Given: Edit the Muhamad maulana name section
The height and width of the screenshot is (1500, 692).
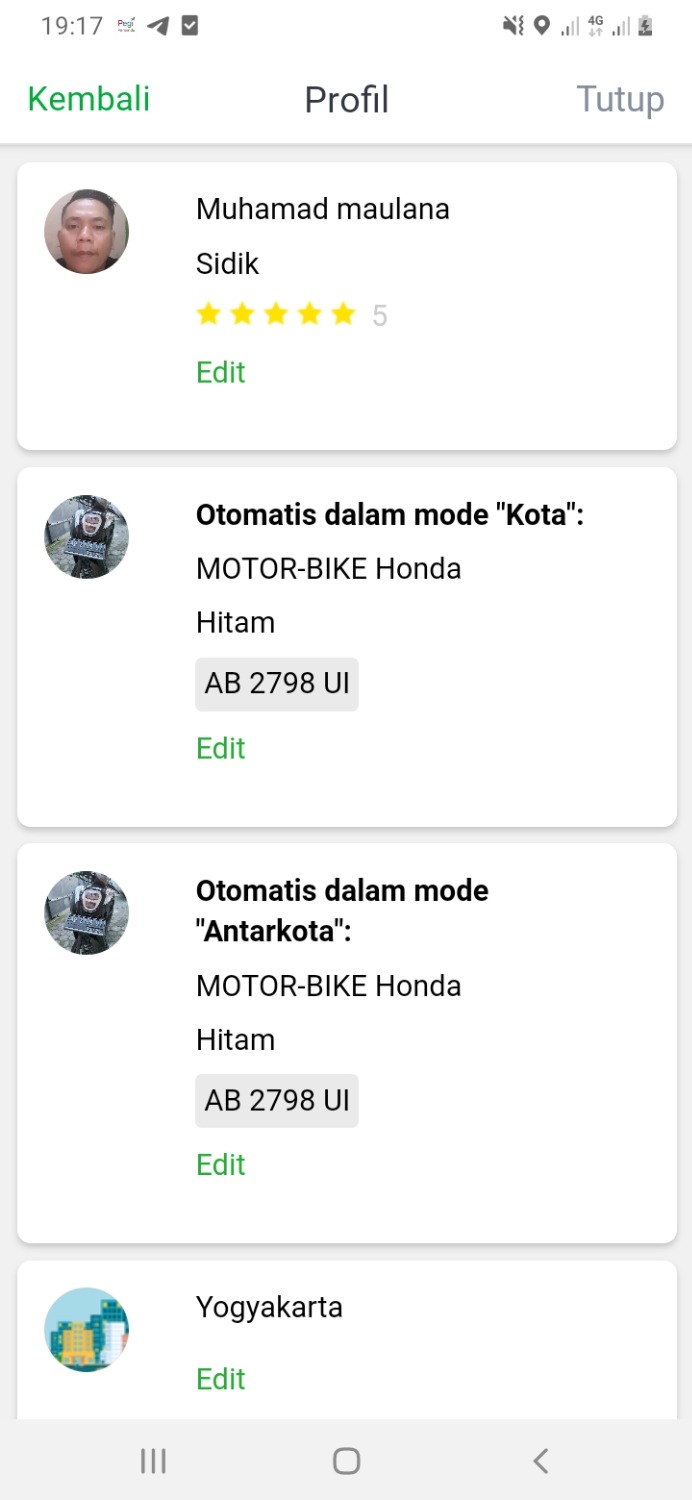Looking at the screenshot, I should coord(221,372).
